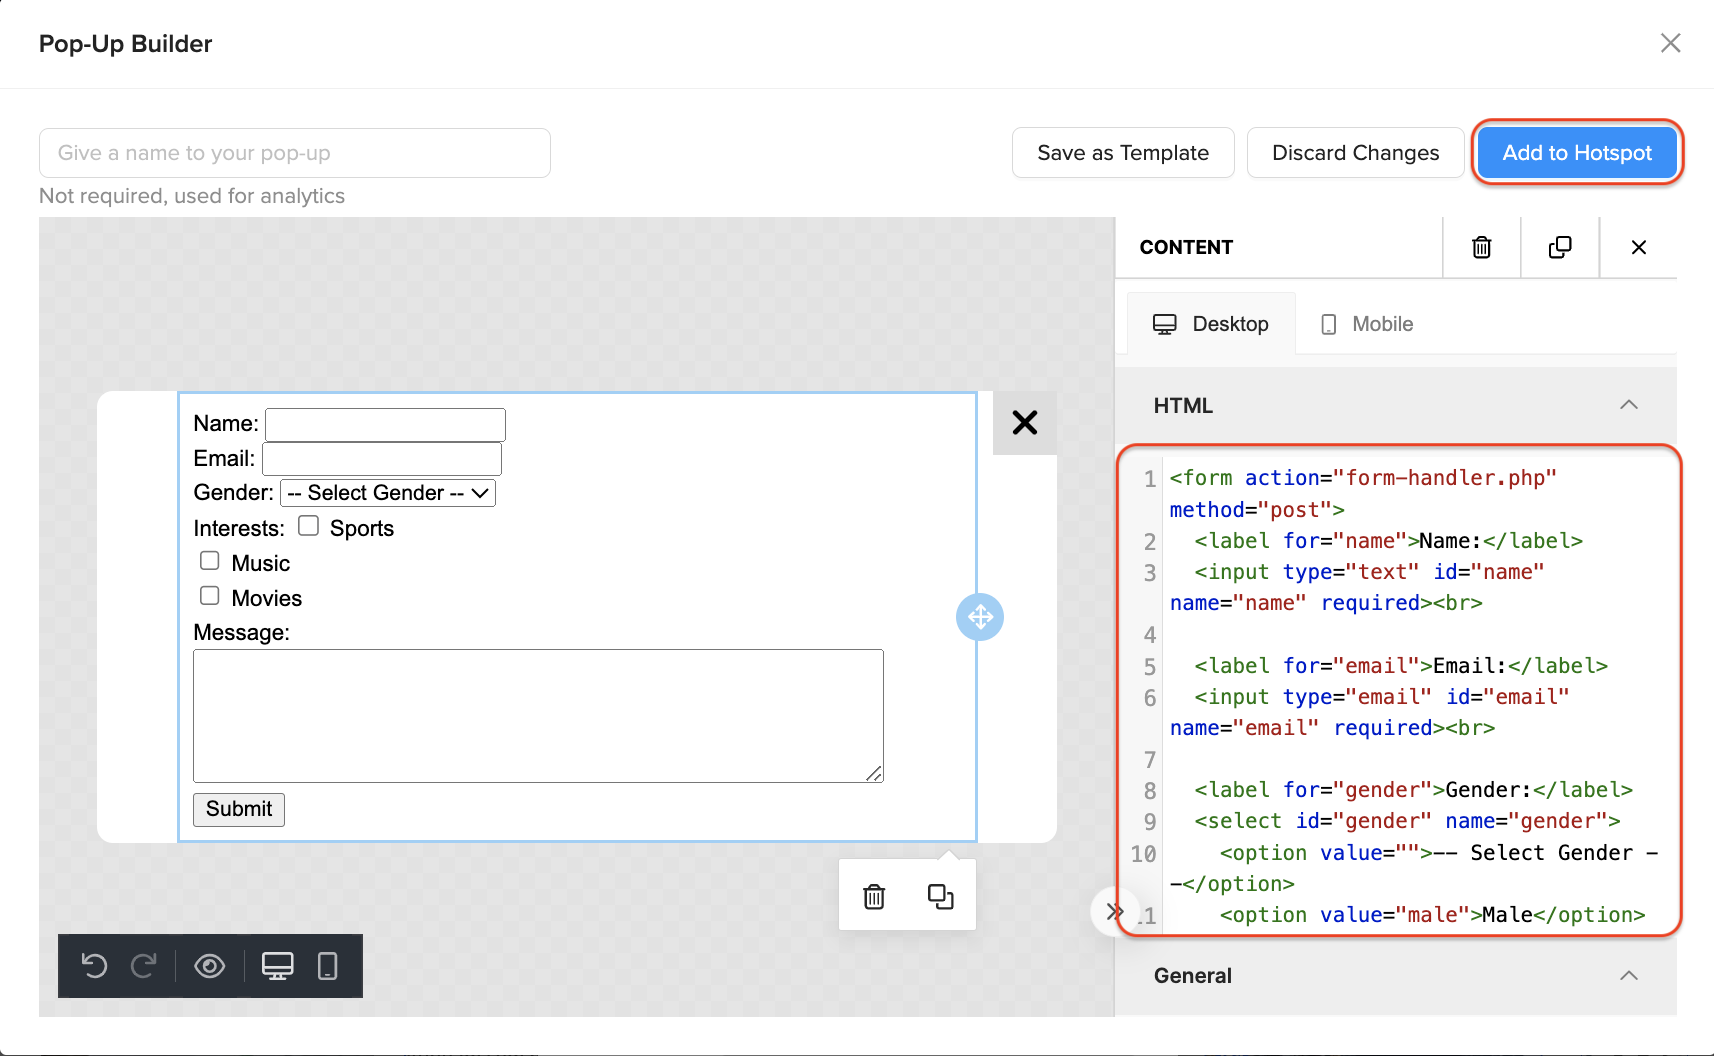Check the Movies interest checkbox
This screenshot has height=1056, width=1714.
pyautogui.click(x=210, y=596)
